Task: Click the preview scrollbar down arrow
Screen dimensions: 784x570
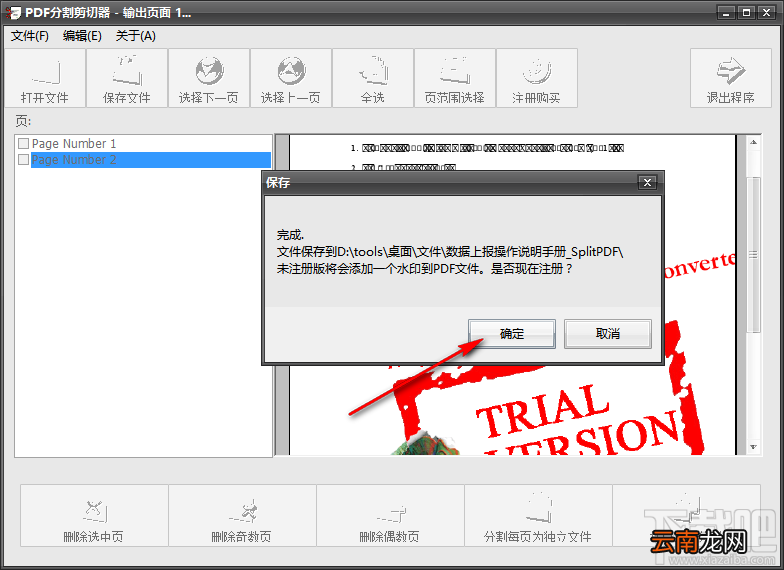Action: (x=754, y=447)
